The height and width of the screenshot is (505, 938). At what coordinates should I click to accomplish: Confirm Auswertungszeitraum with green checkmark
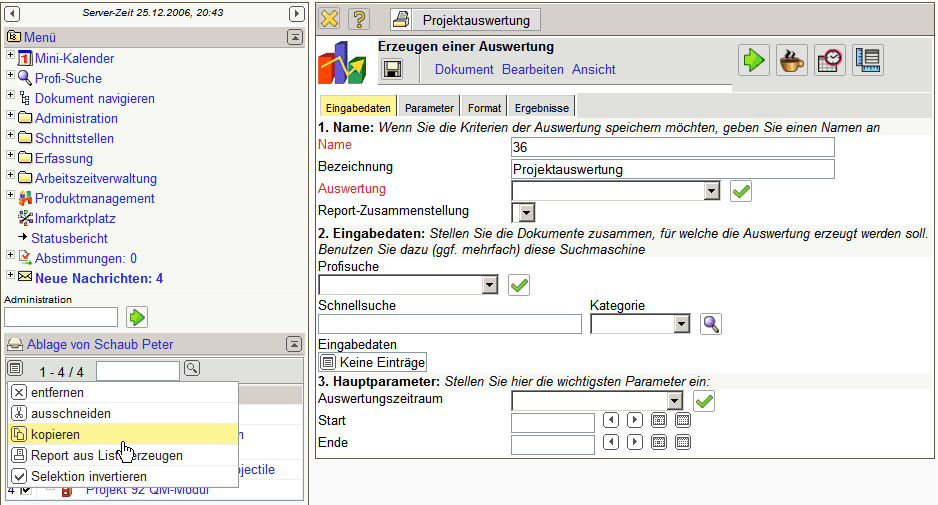(704, 401)
